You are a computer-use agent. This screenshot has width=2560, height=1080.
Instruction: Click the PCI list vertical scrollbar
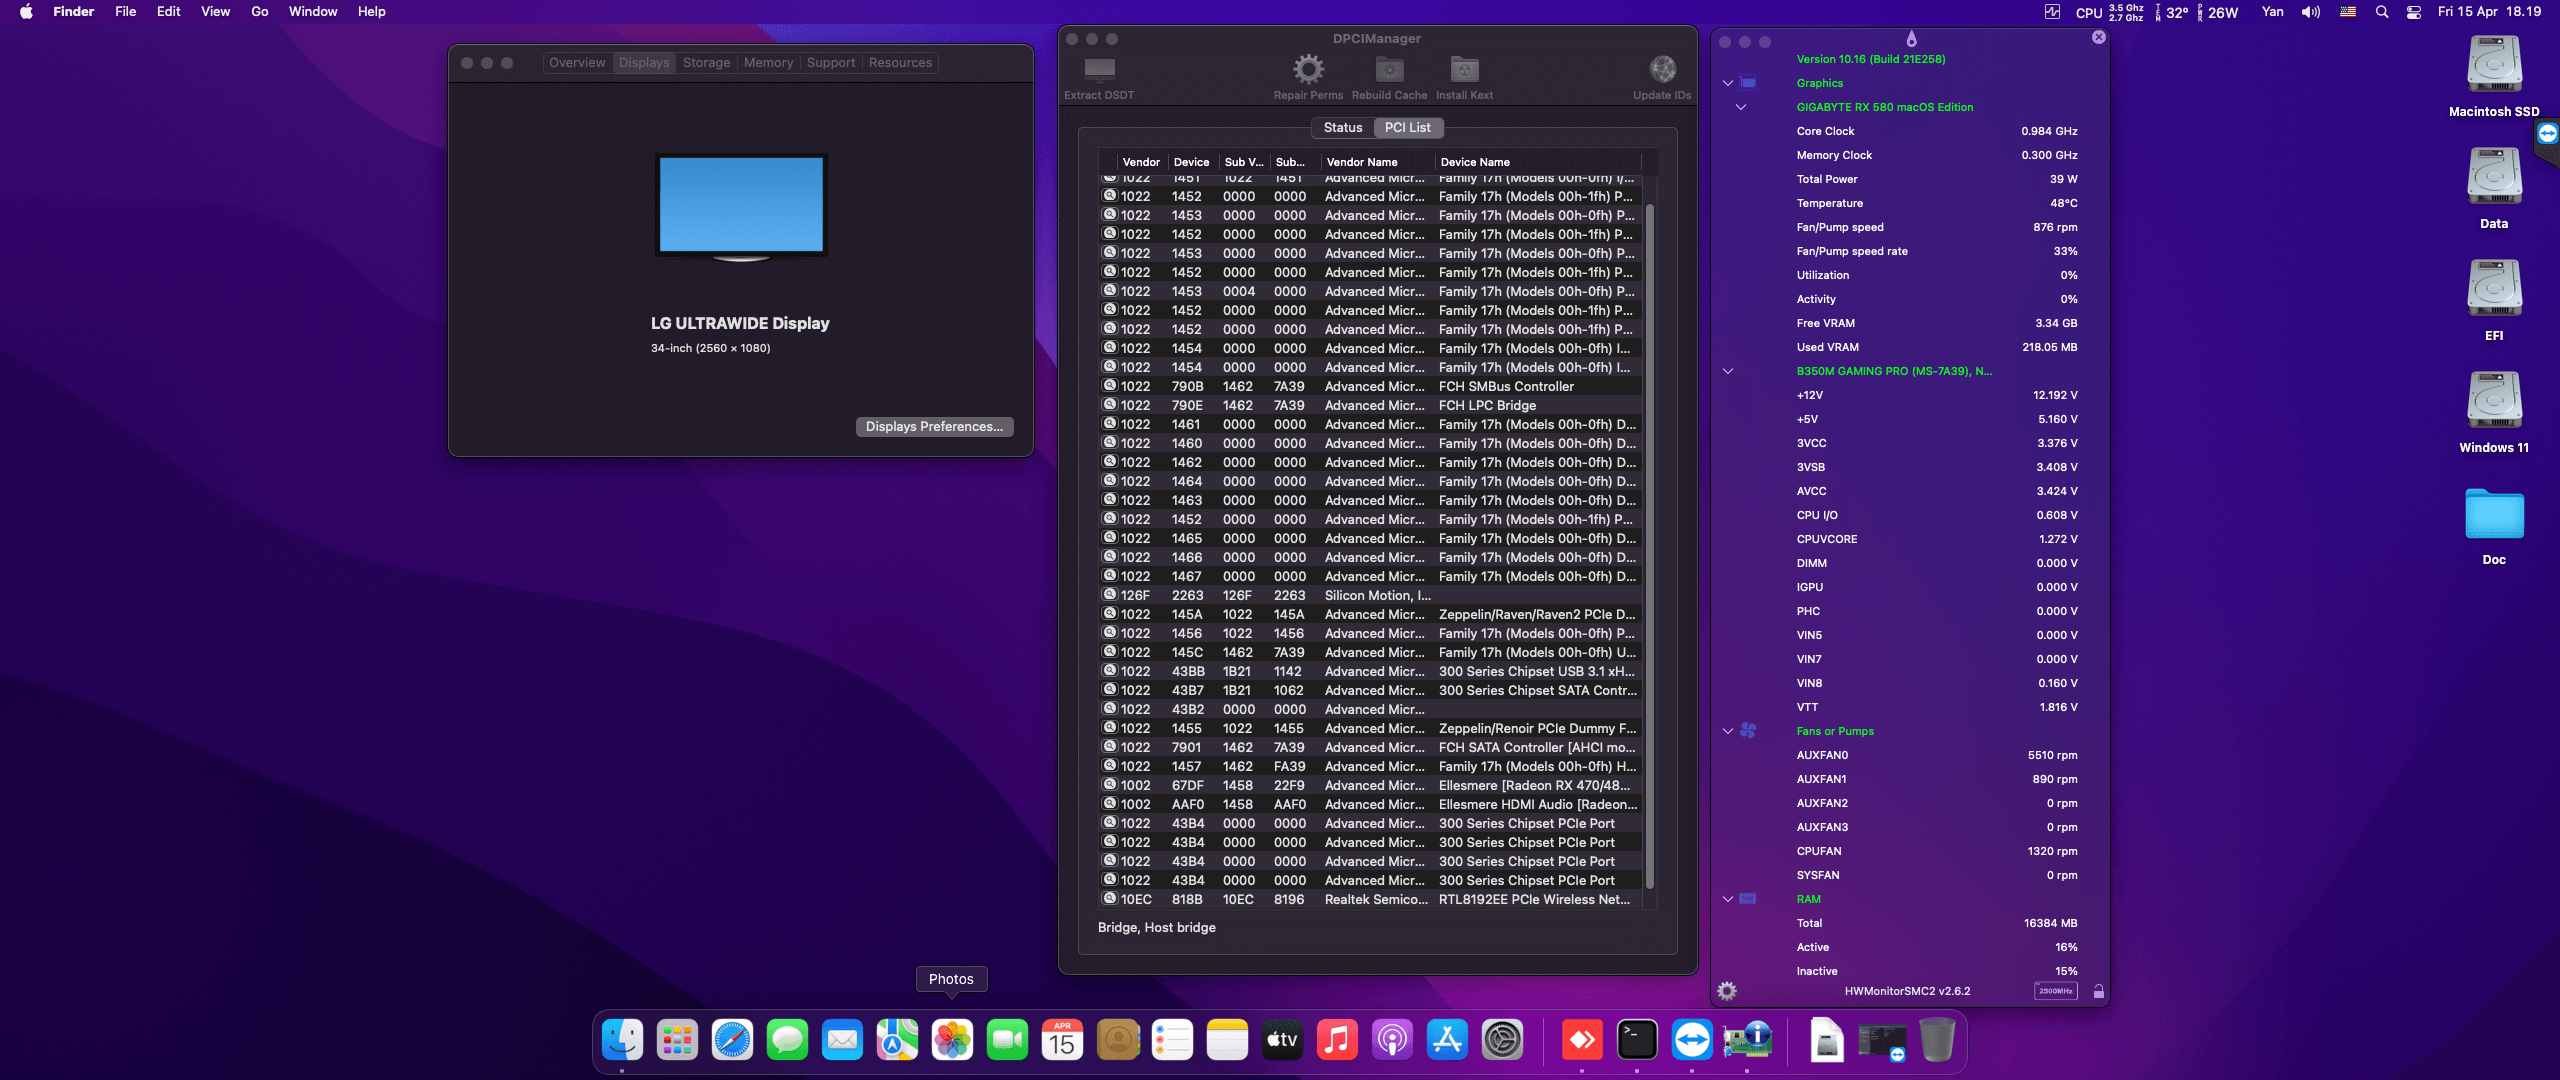tap(1650, 545)
